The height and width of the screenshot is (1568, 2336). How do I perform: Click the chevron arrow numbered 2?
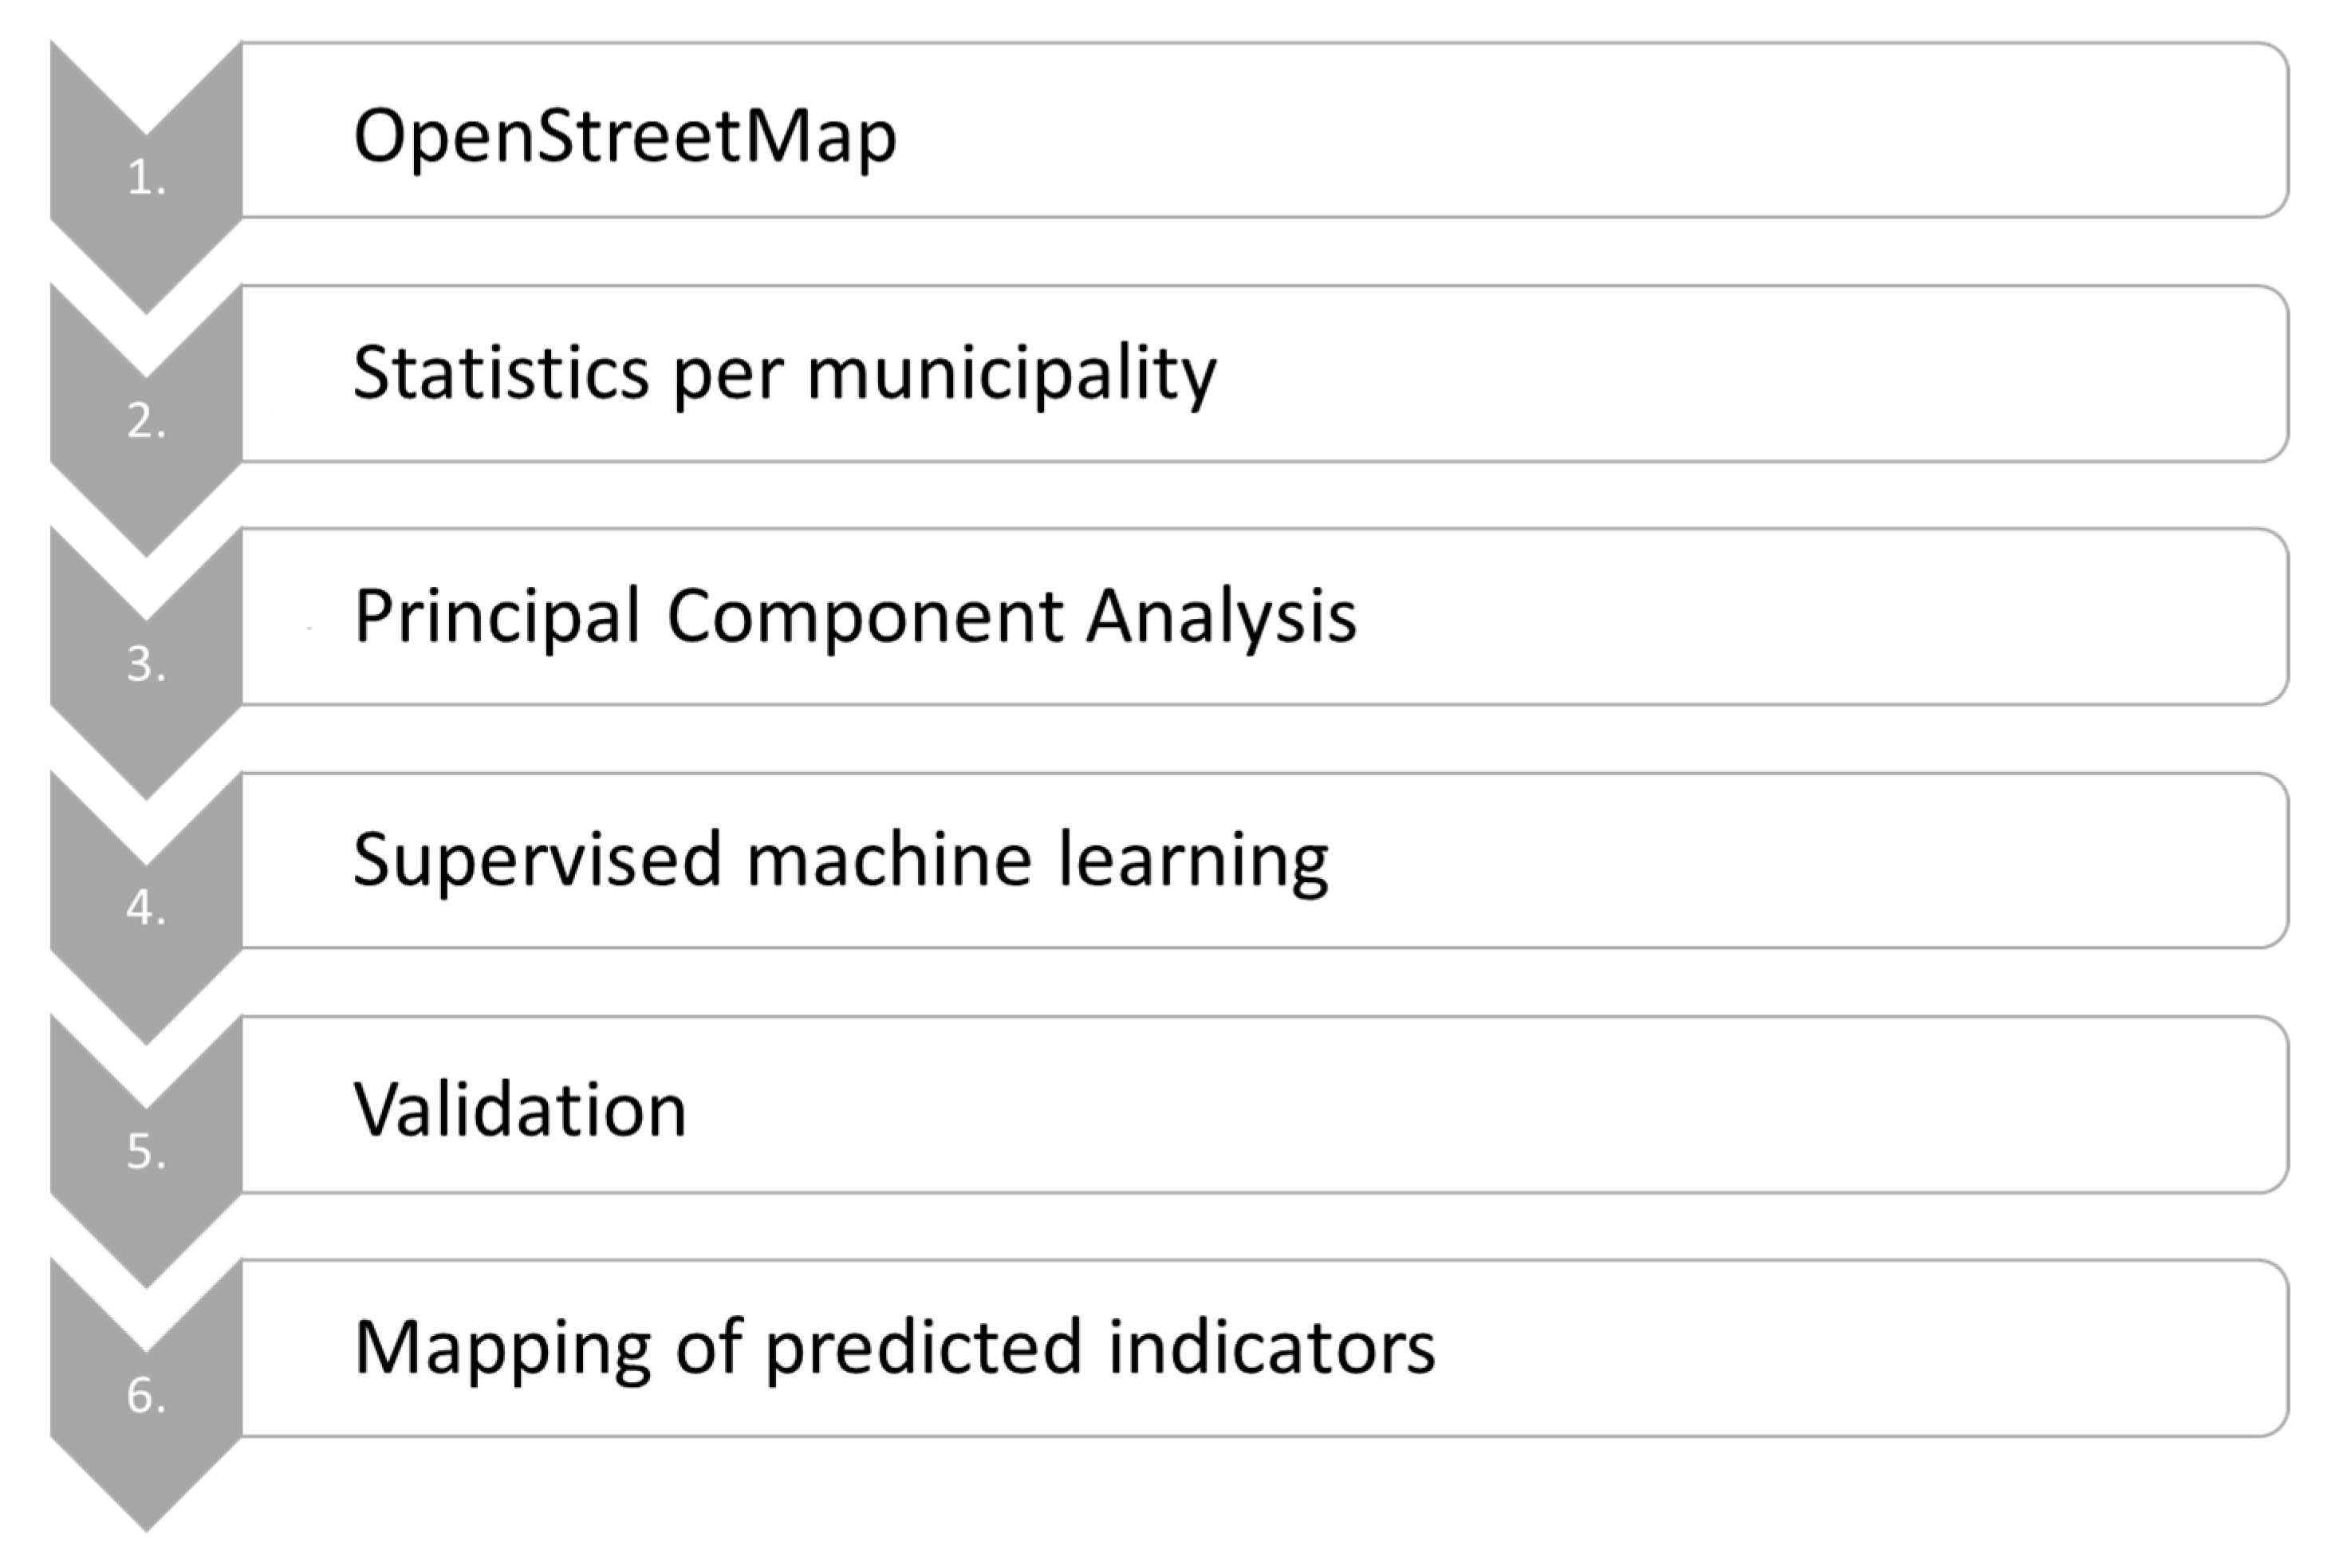point(146,420)
